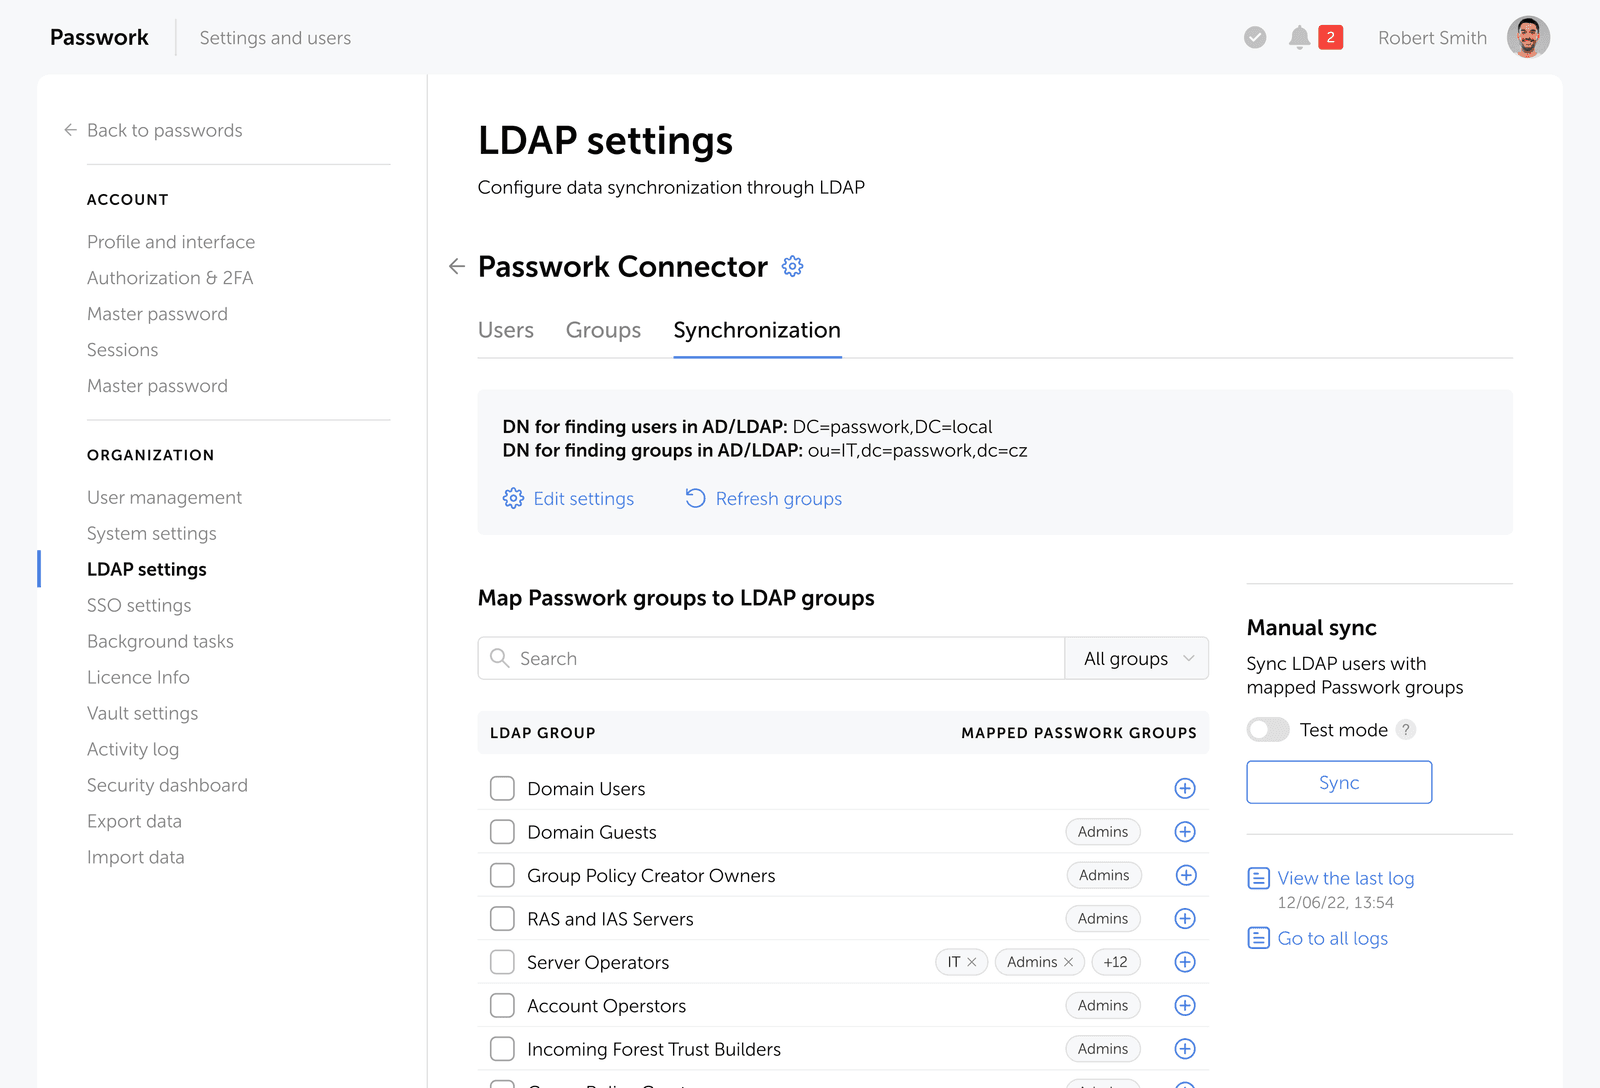
Task: Click the Admins tag on Domain Guests row
Action: (1103, 832)
